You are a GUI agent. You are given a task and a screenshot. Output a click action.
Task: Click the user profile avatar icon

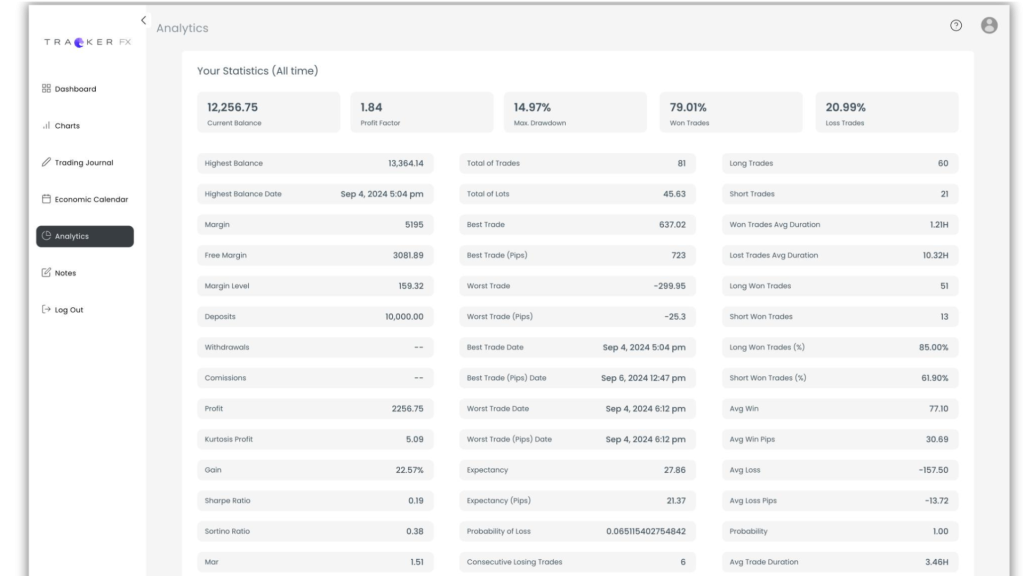tap(989, 25)
